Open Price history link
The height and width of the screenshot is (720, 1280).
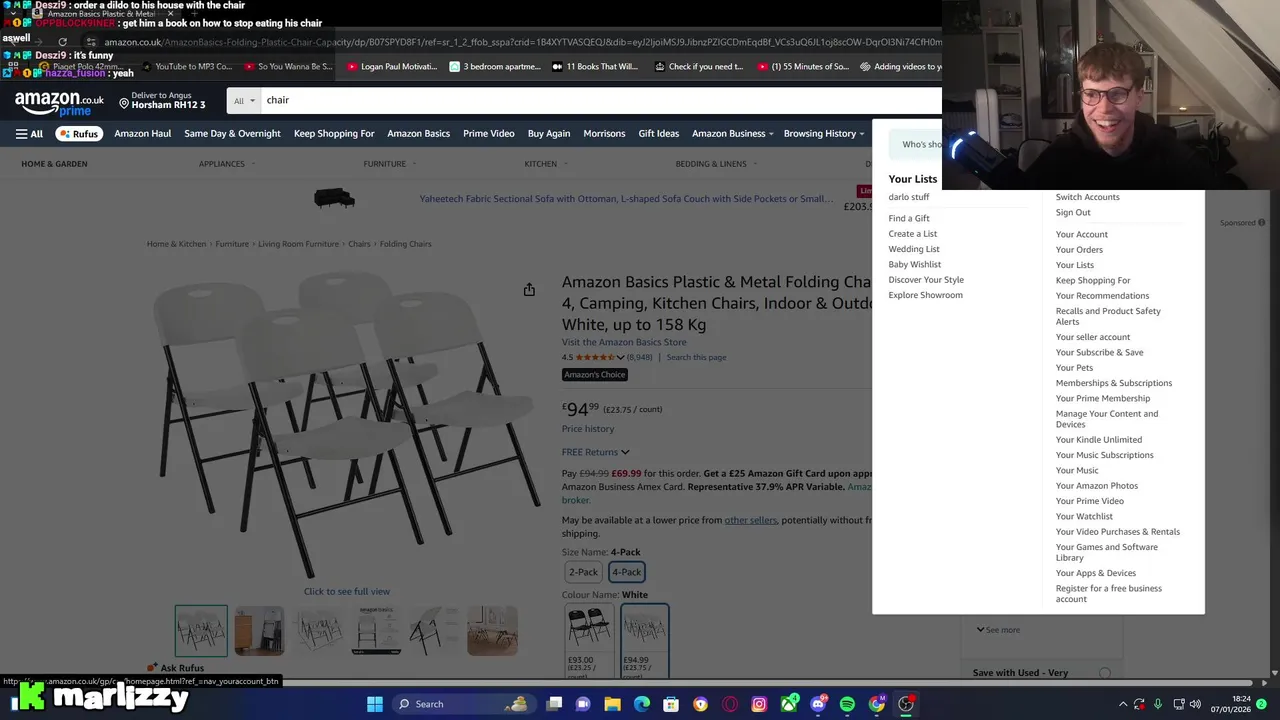[x=588, y=429]
